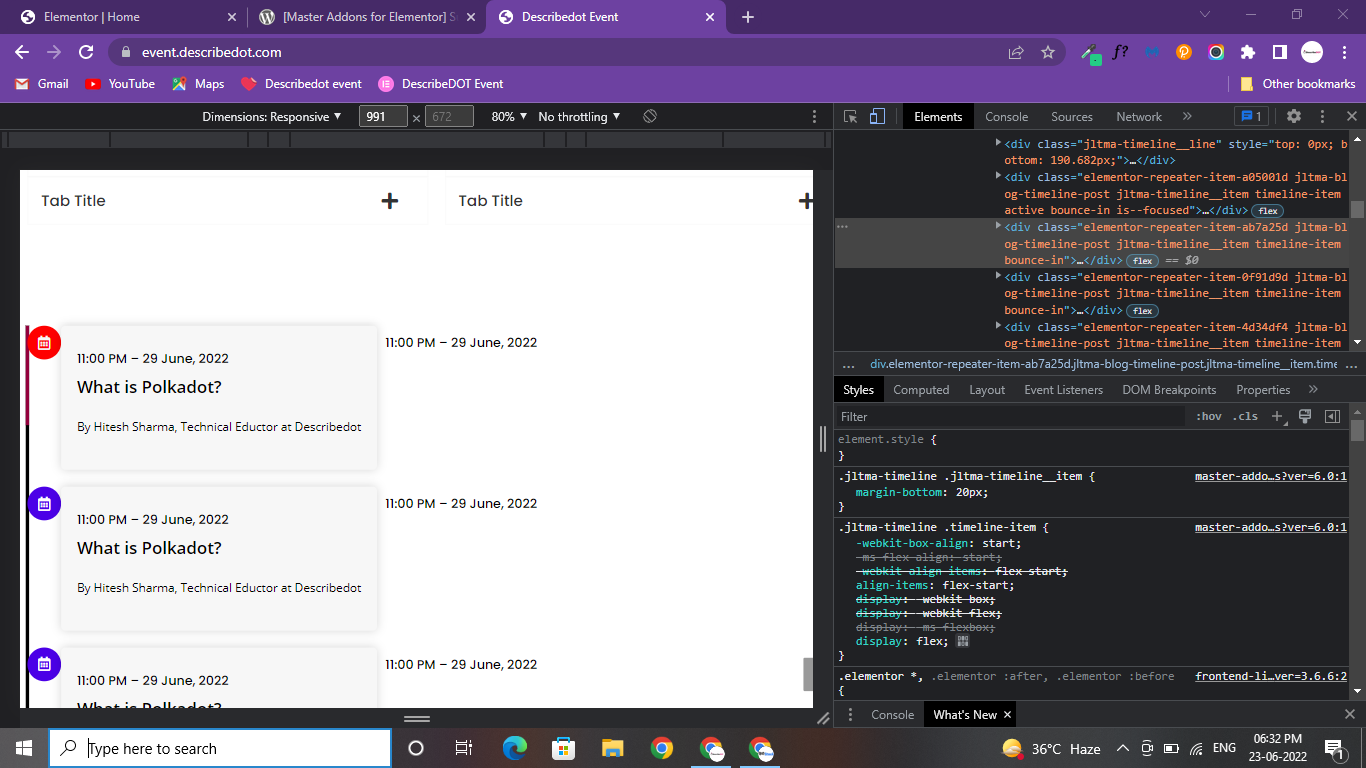Open DevTools settings gear
This screenshot has height=768, width=1366.
coord(1294,117)
